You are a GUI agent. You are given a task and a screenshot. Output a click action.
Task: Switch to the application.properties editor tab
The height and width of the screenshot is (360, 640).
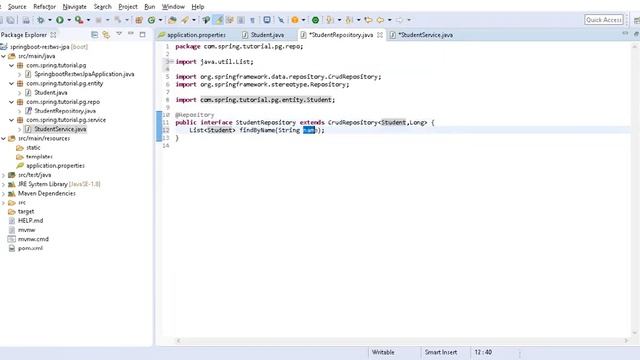[192, 35]
